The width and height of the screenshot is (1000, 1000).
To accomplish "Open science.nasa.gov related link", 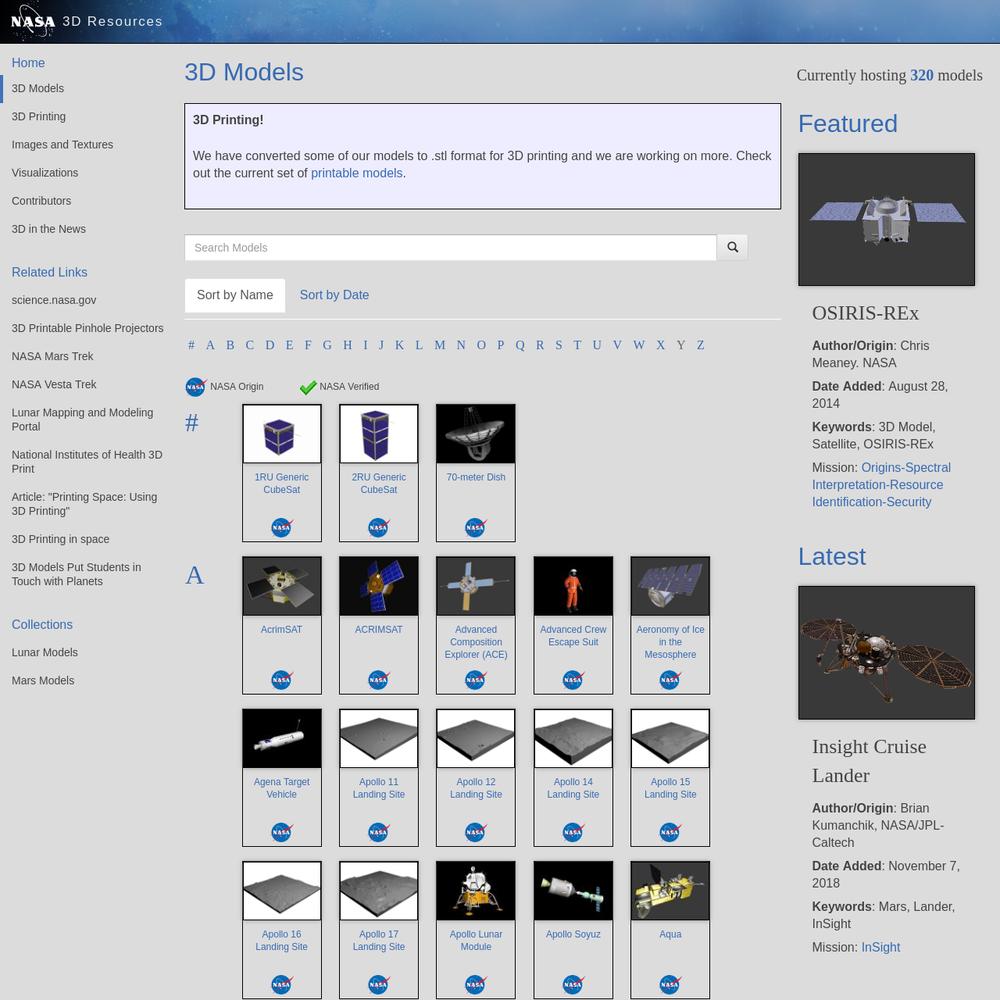I will coord(54,300).
